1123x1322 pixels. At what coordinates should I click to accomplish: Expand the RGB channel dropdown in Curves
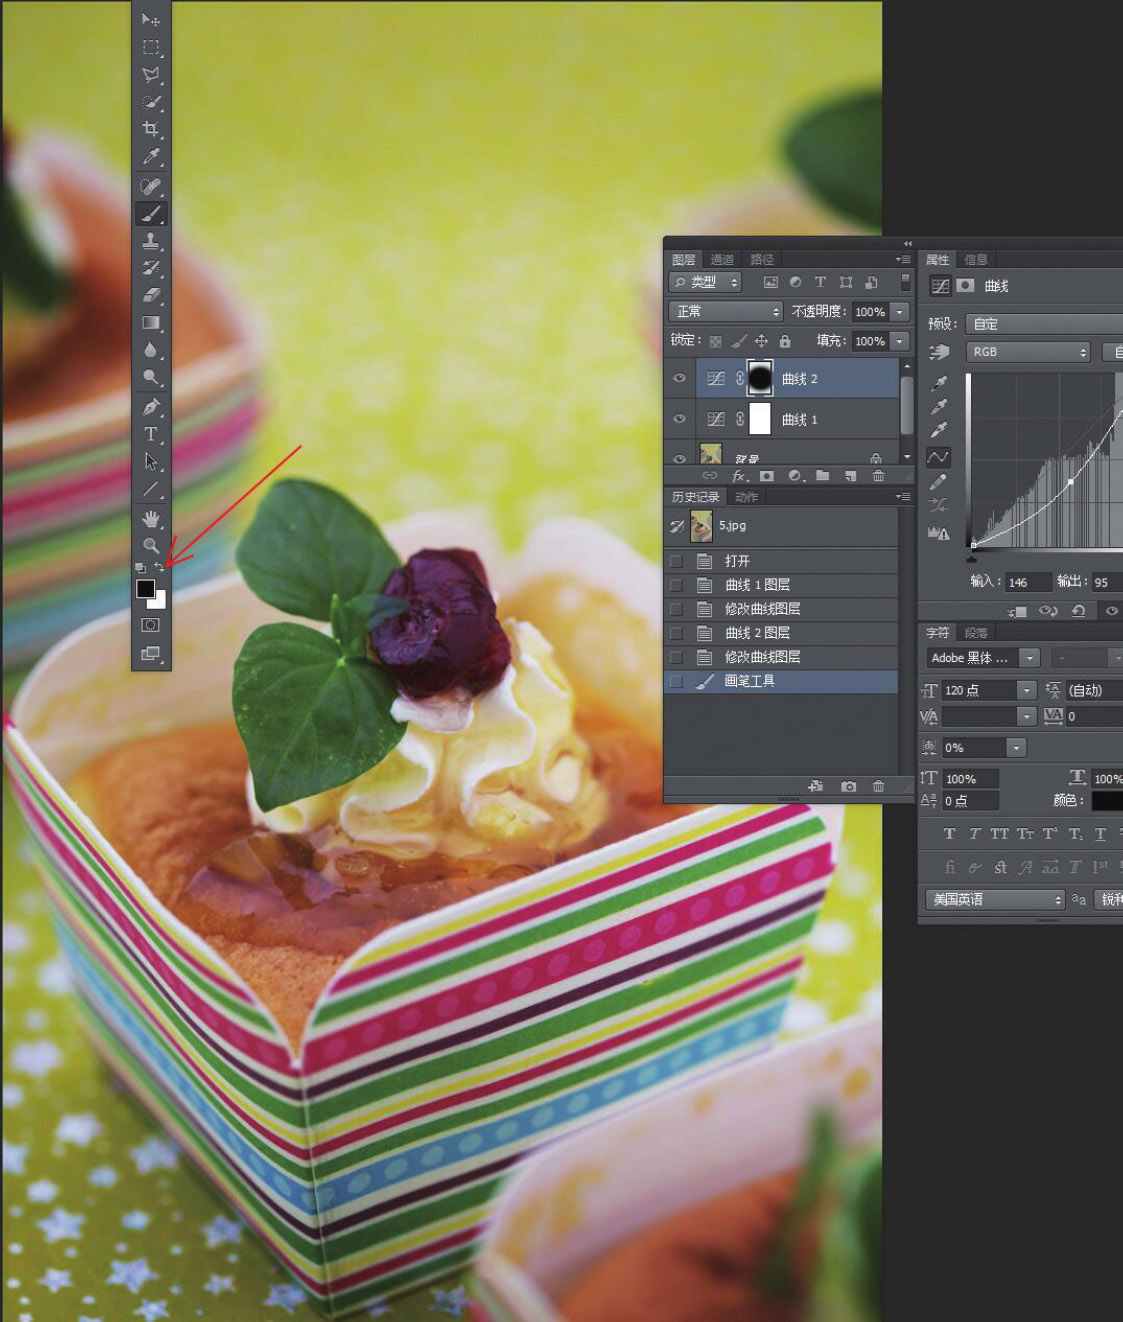(x=1027, y=352)
